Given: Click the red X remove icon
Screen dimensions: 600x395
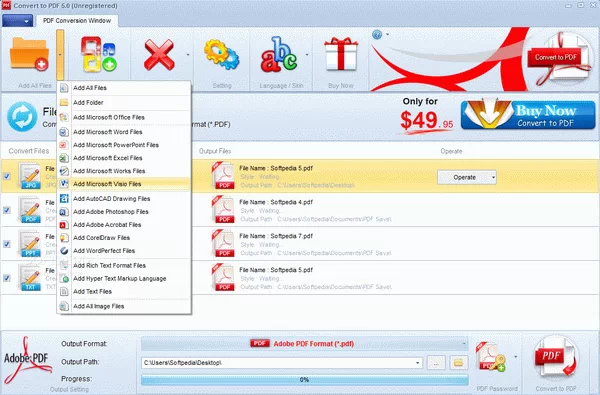Looking at the screenshot, I should [x=159, y=56].
